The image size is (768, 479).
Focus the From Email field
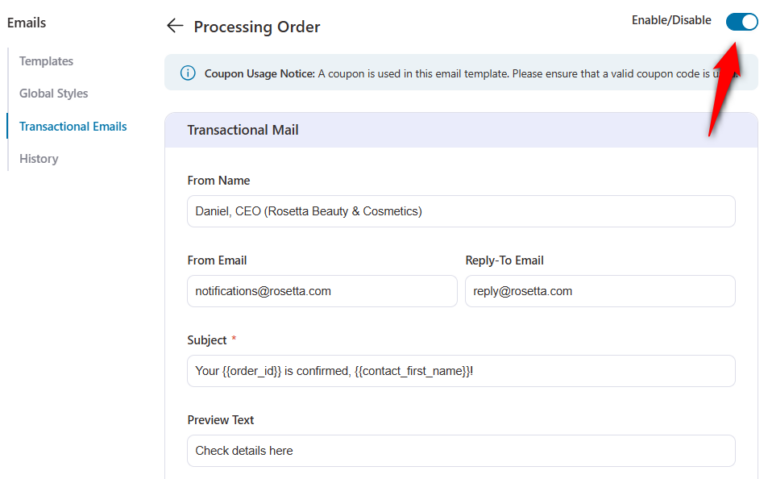coord(321,291)
